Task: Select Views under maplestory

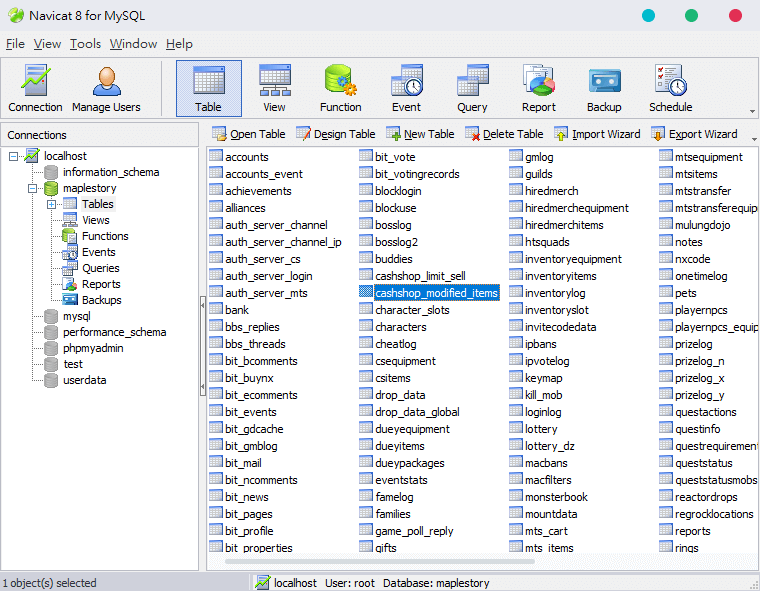Action: pos(95,220)
